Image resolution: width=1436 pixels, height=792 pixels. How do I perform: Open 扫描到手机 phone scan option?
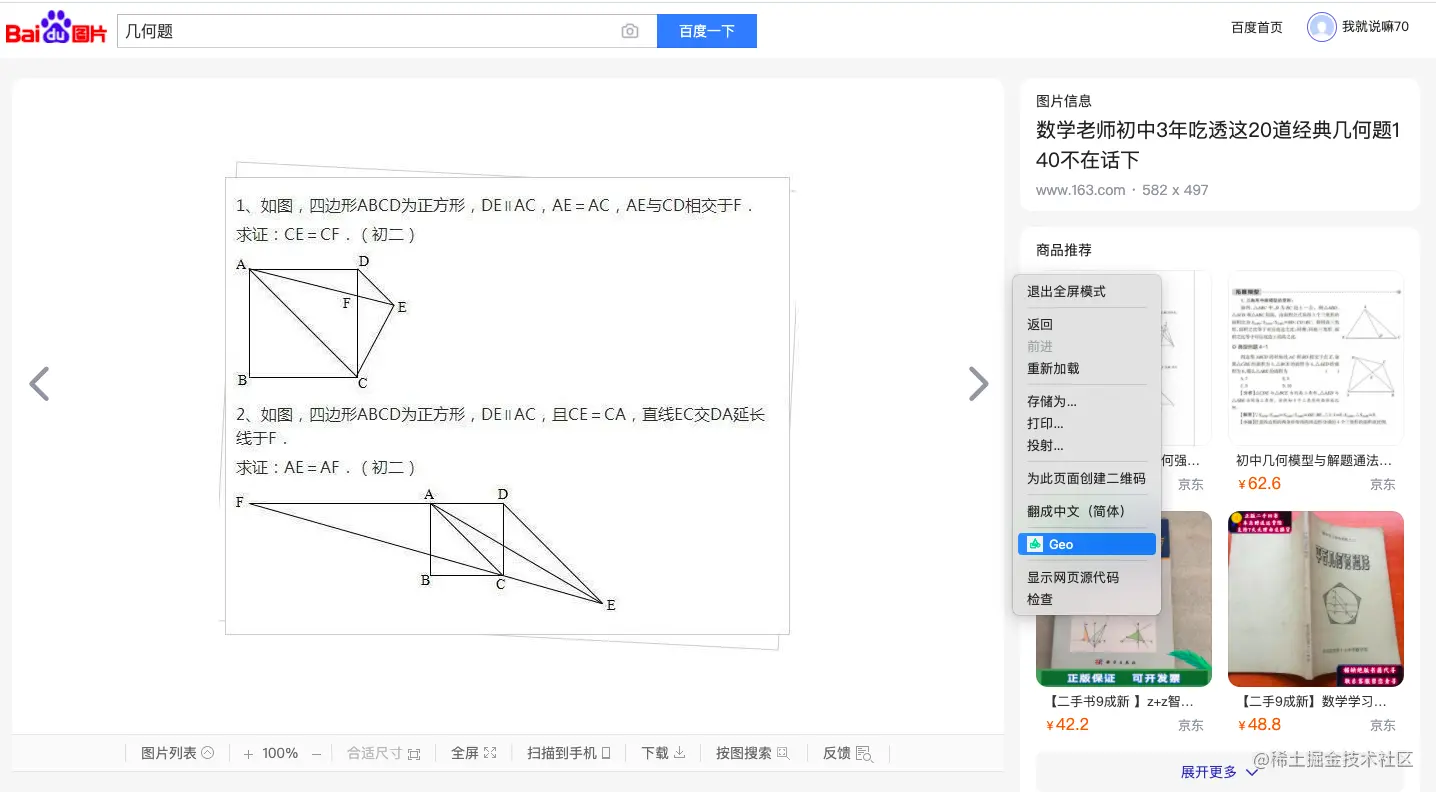click(568, 752)
